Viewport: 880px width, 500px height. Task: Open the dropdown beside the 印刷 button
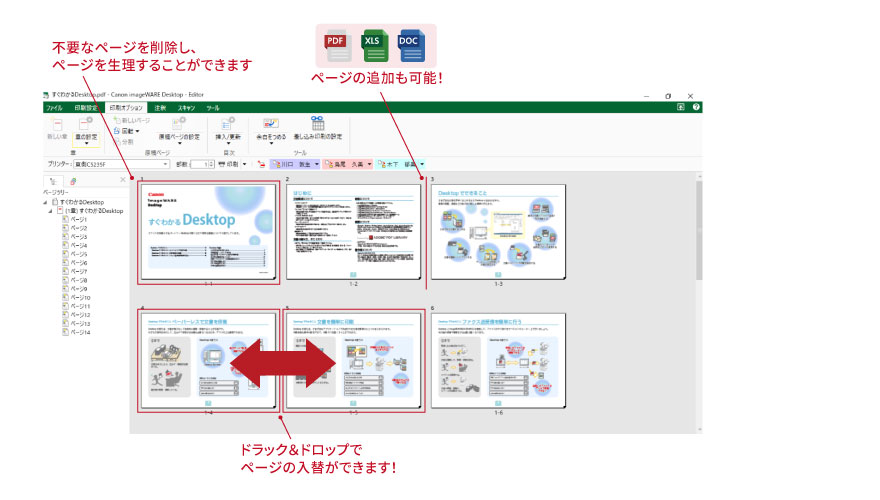[244, 164]
